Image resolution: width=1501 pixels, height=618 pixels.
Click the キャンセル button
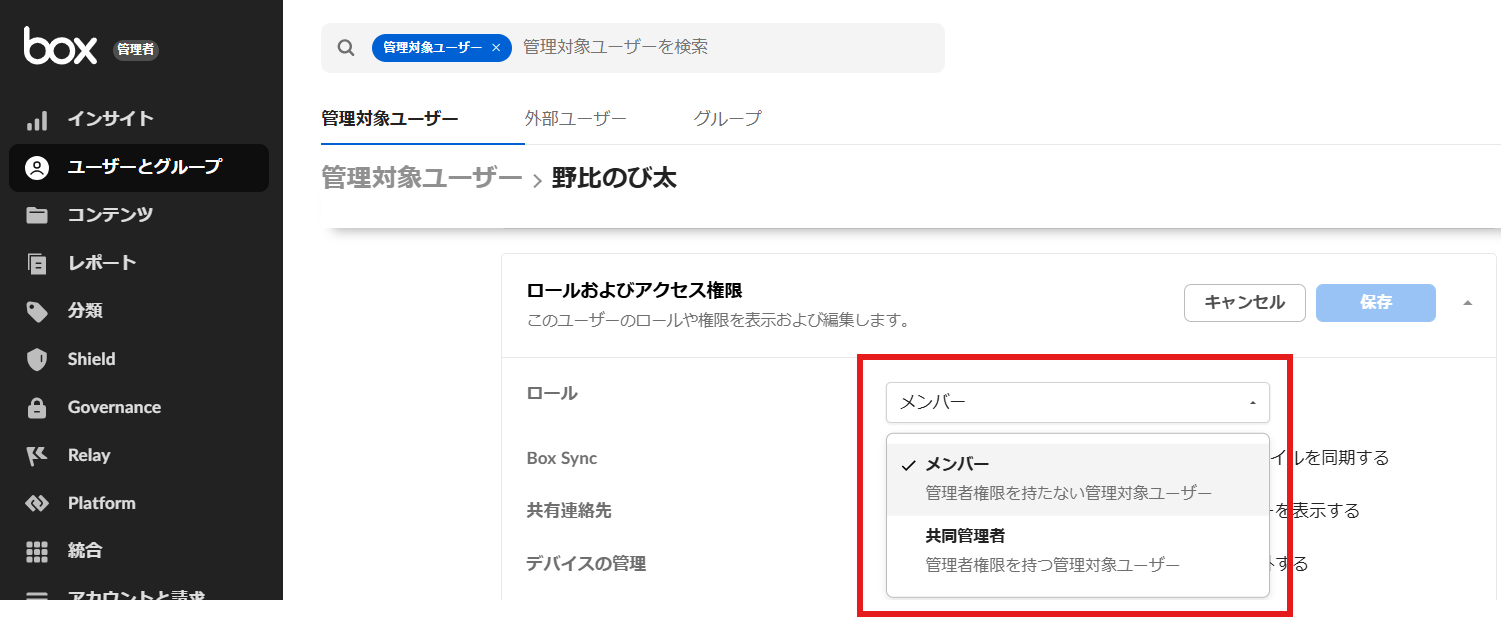pos(1245,303)
